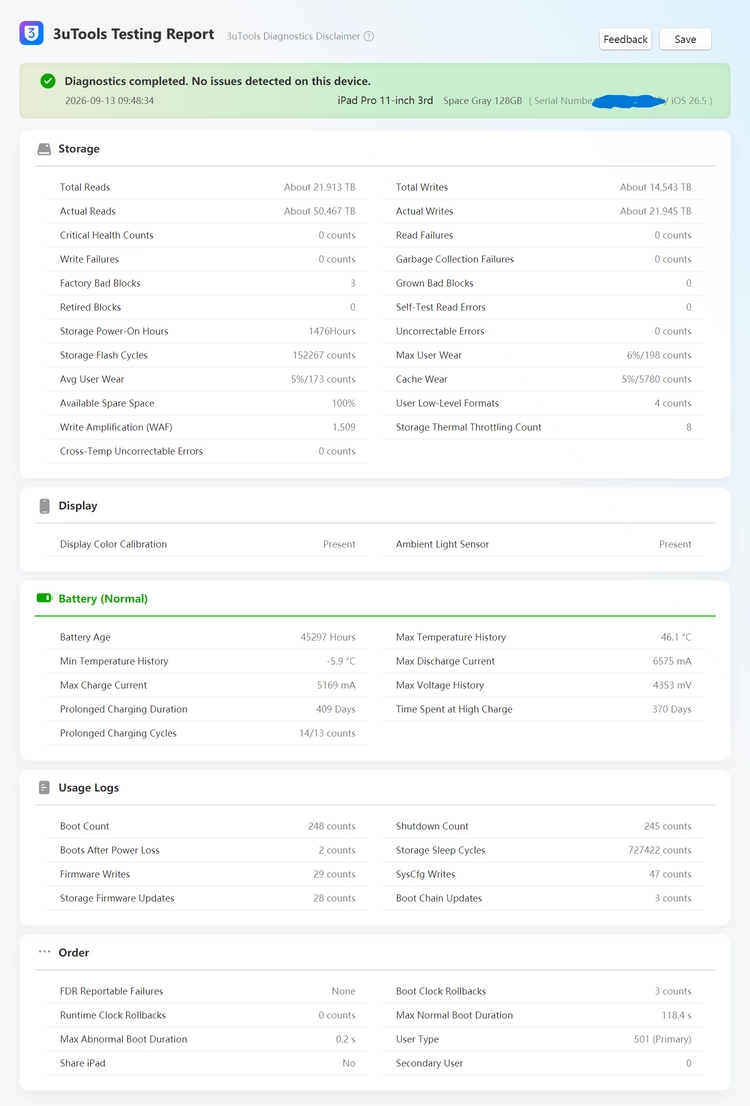Click the iPad Pro 11-inch 3rd text

pos(385,100)
